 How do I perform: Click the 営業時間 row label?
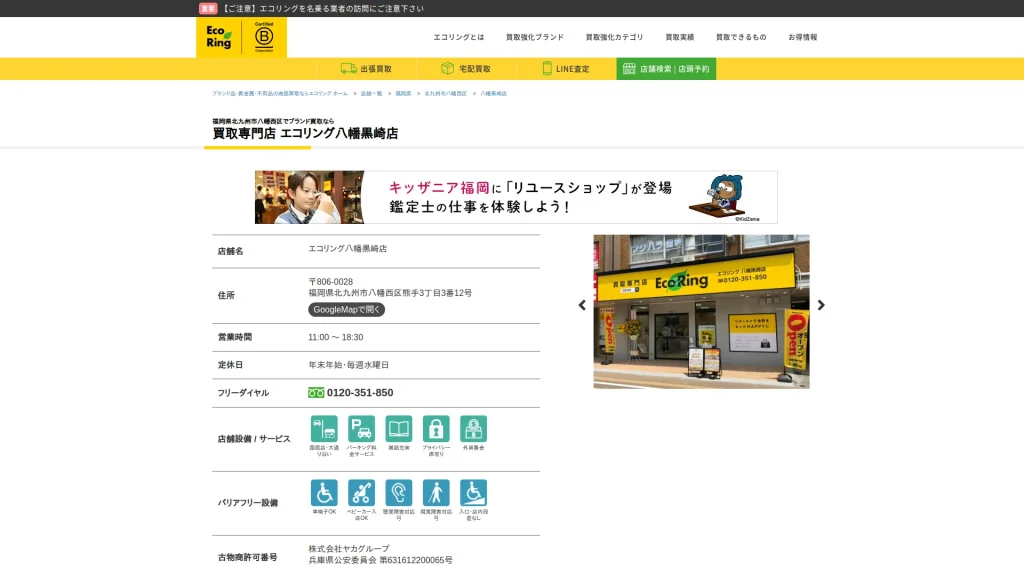pos(234,337)
